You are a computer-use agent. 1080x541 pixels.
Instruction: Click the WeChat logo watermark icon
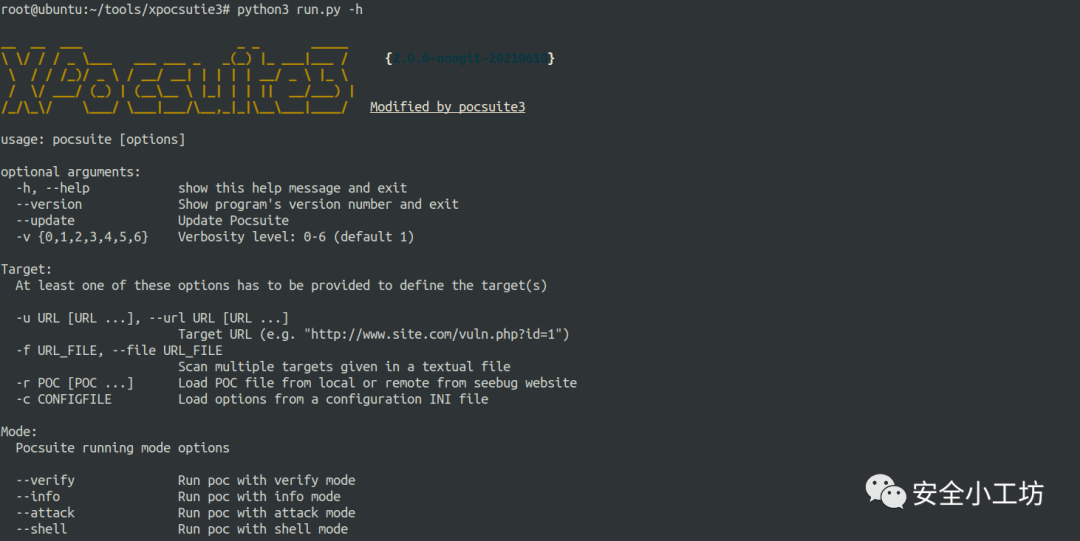pos(885,491)
